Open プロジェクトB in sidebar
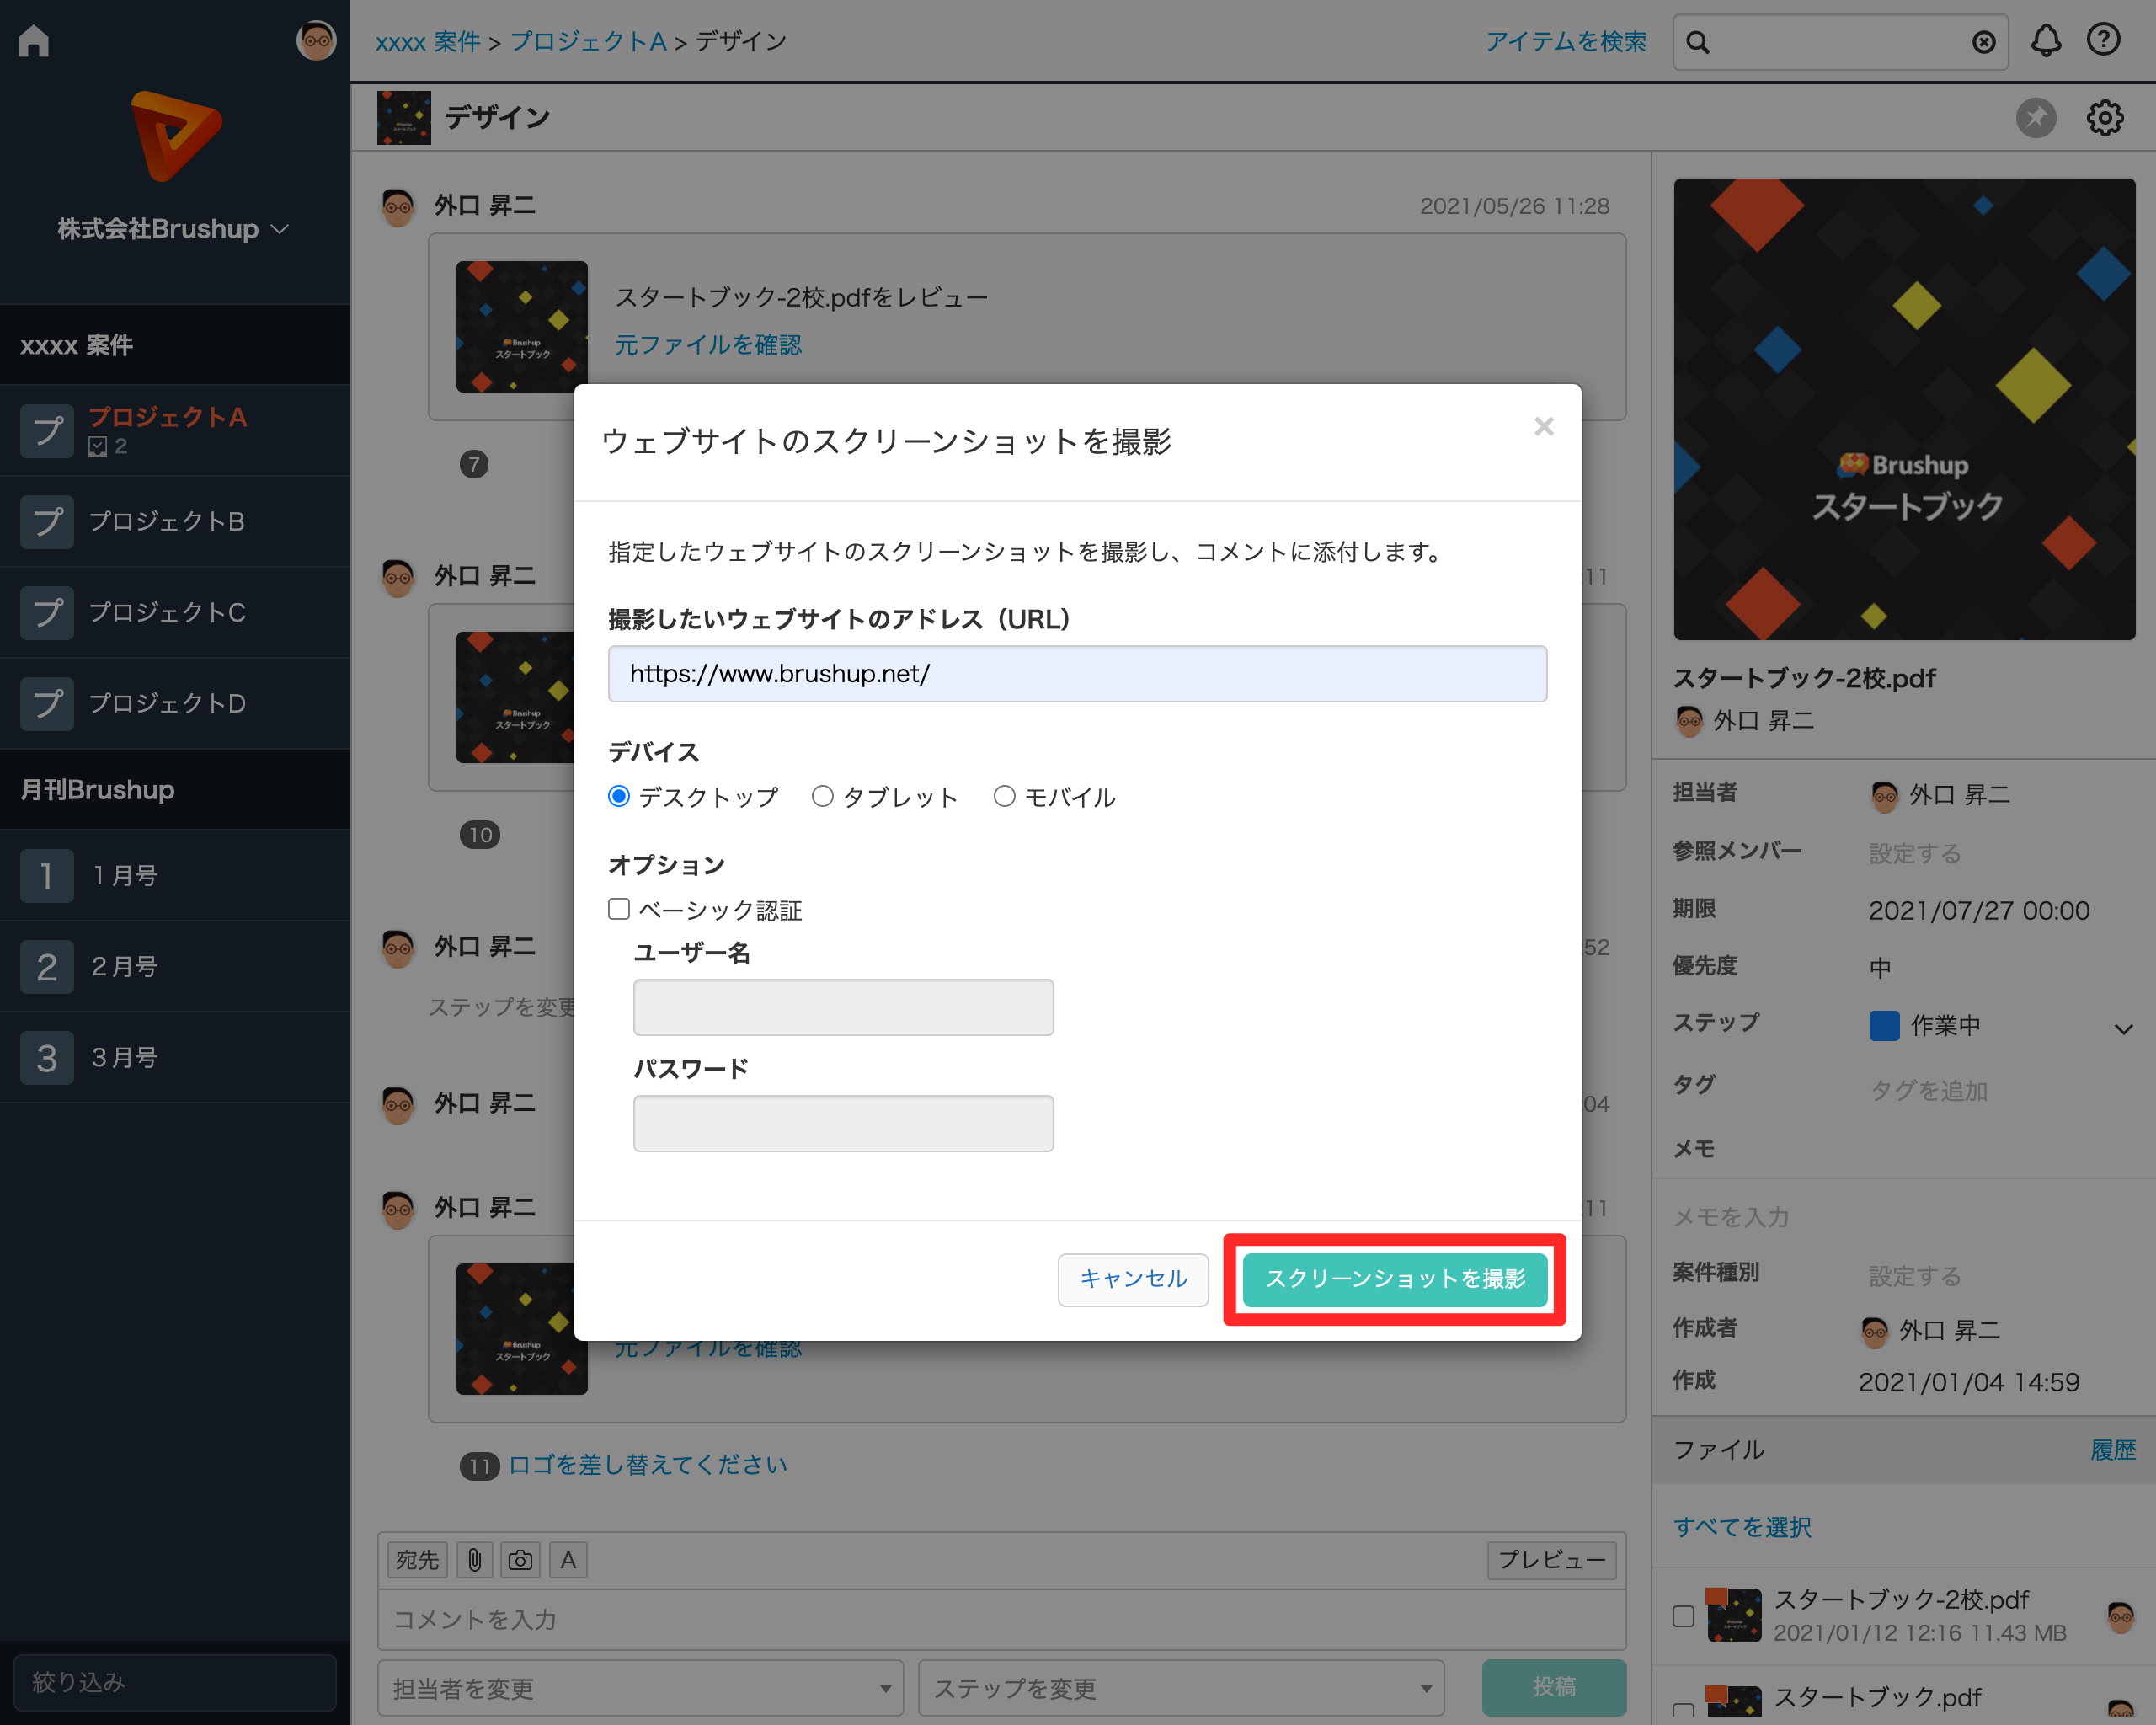2156x1725 pixels. 166,522
